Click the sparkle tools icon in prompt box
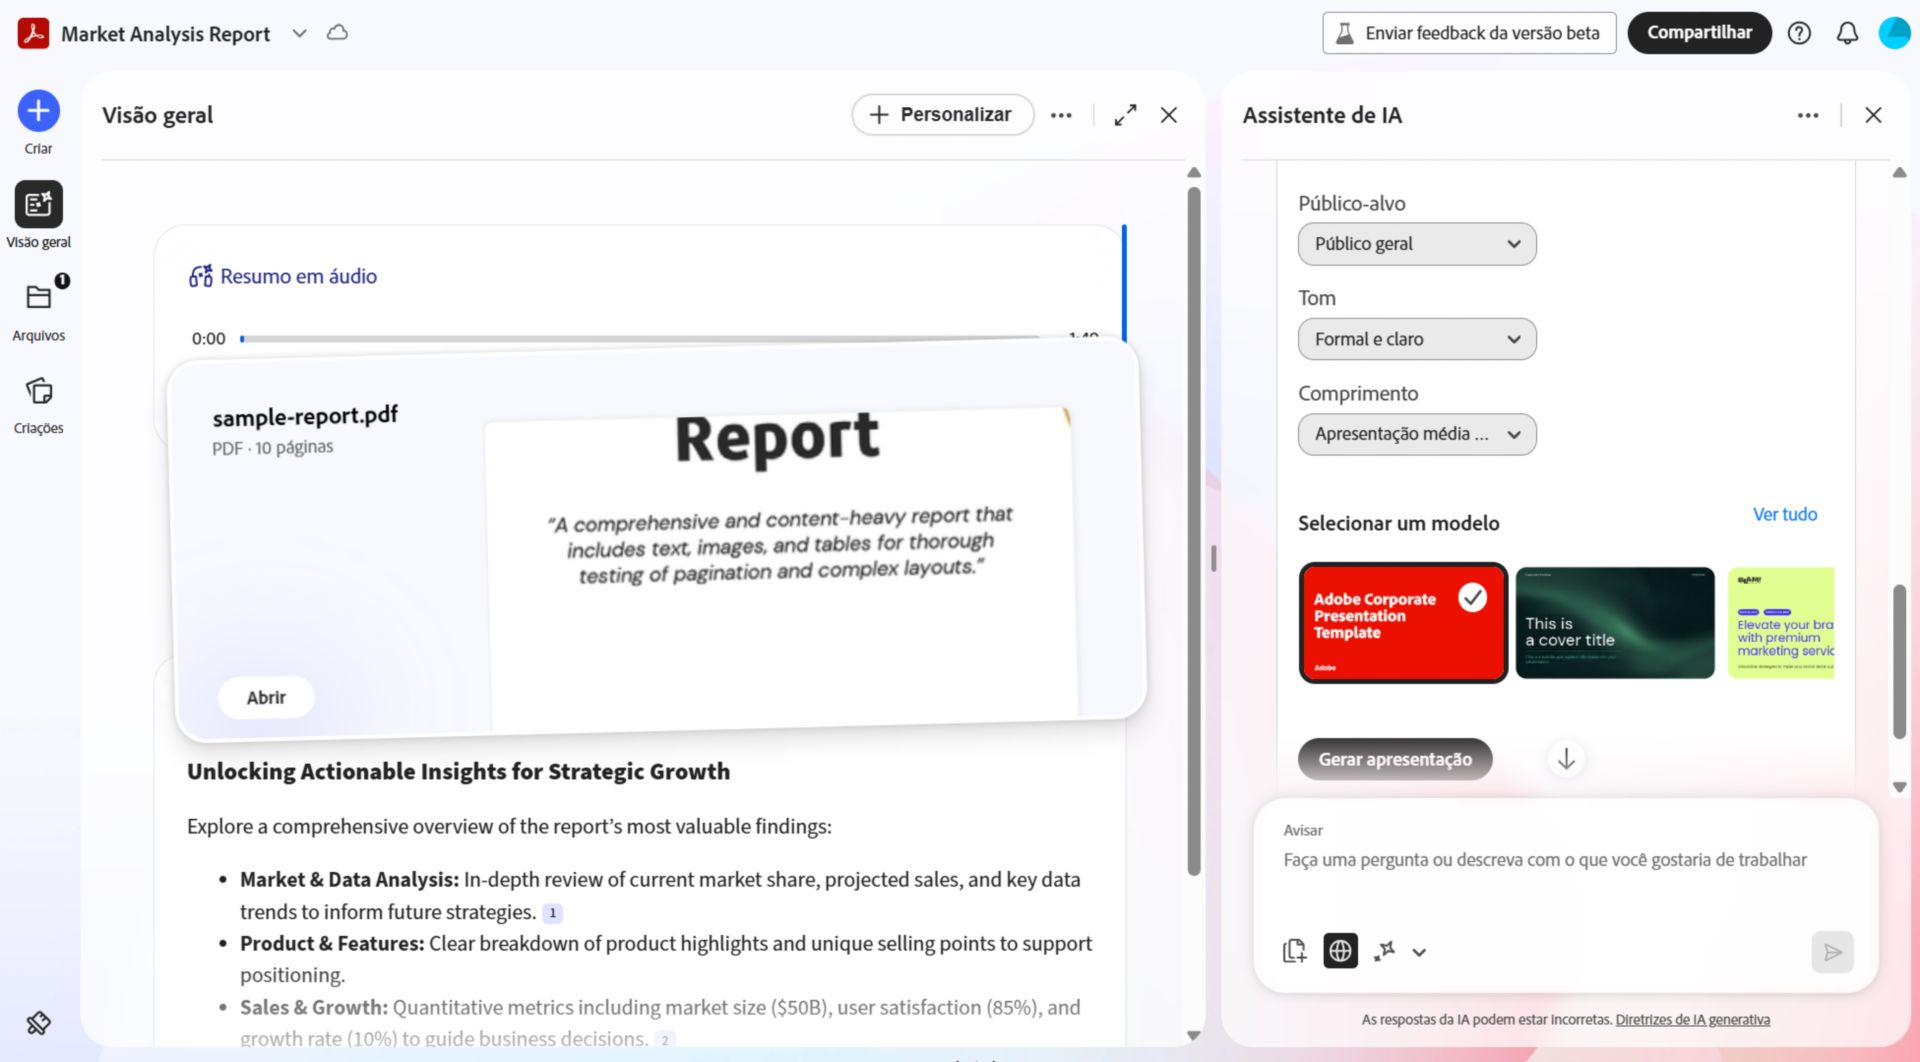1920x1062 pixels. [x=1385, y=951]
